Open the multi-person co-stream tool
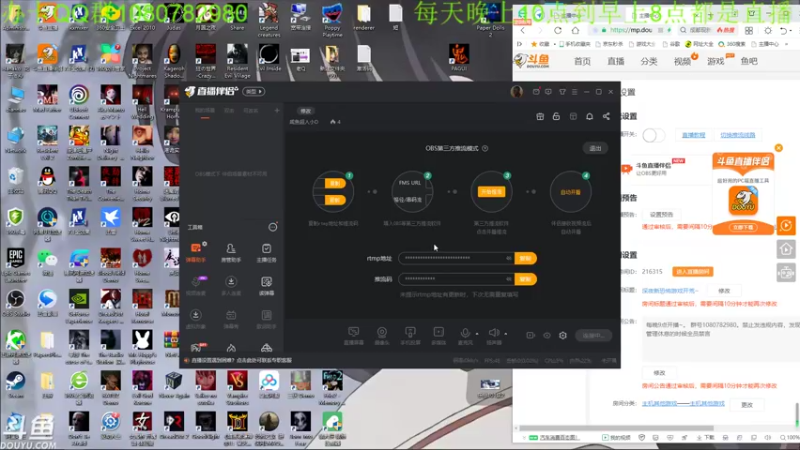The width and height of the screenshot is (800, 450). [x=231, y=285]
